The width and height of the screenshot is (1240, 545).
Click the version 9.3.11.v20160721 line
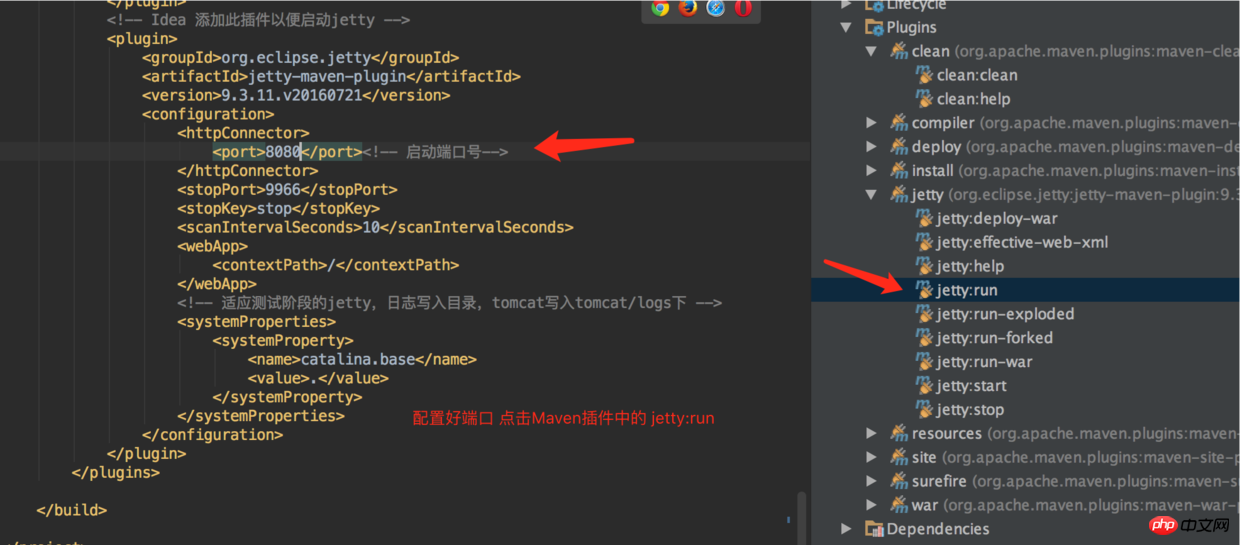[x=296, y=95]
